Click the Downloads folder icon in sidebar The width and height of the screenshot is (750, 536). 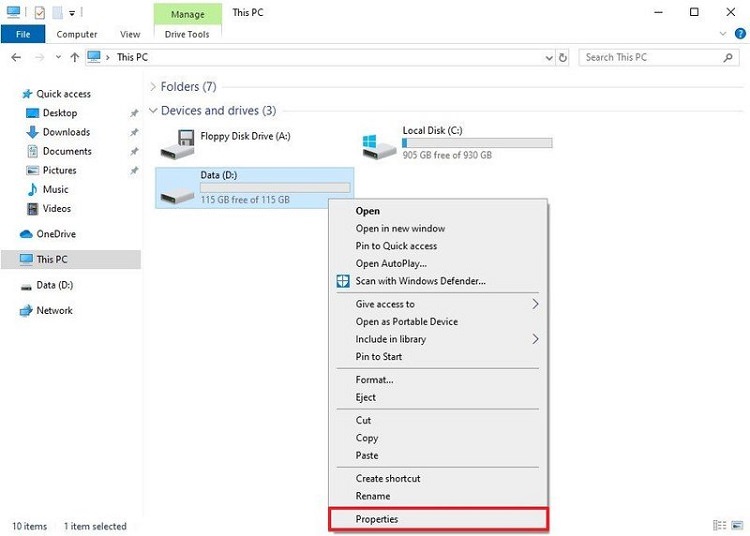32,132
